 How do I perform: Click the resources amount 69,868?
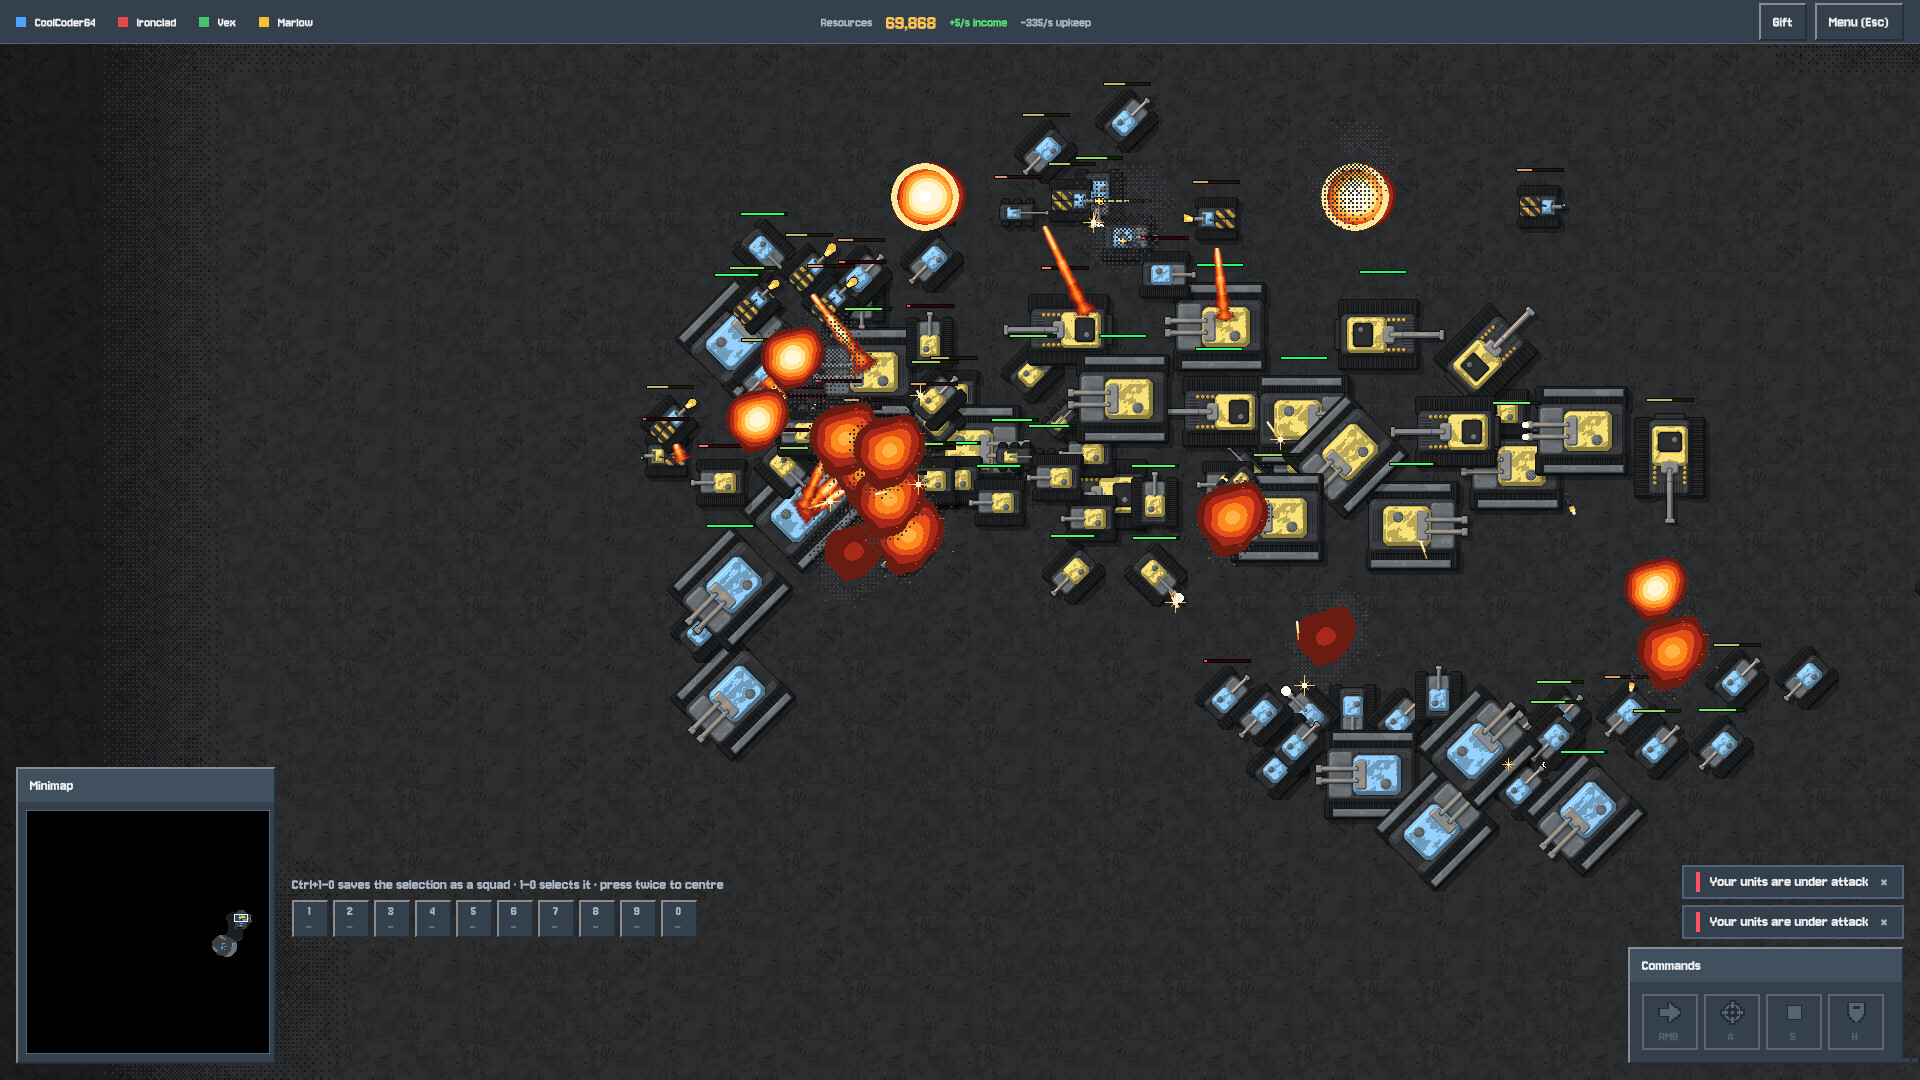(910, 23)
